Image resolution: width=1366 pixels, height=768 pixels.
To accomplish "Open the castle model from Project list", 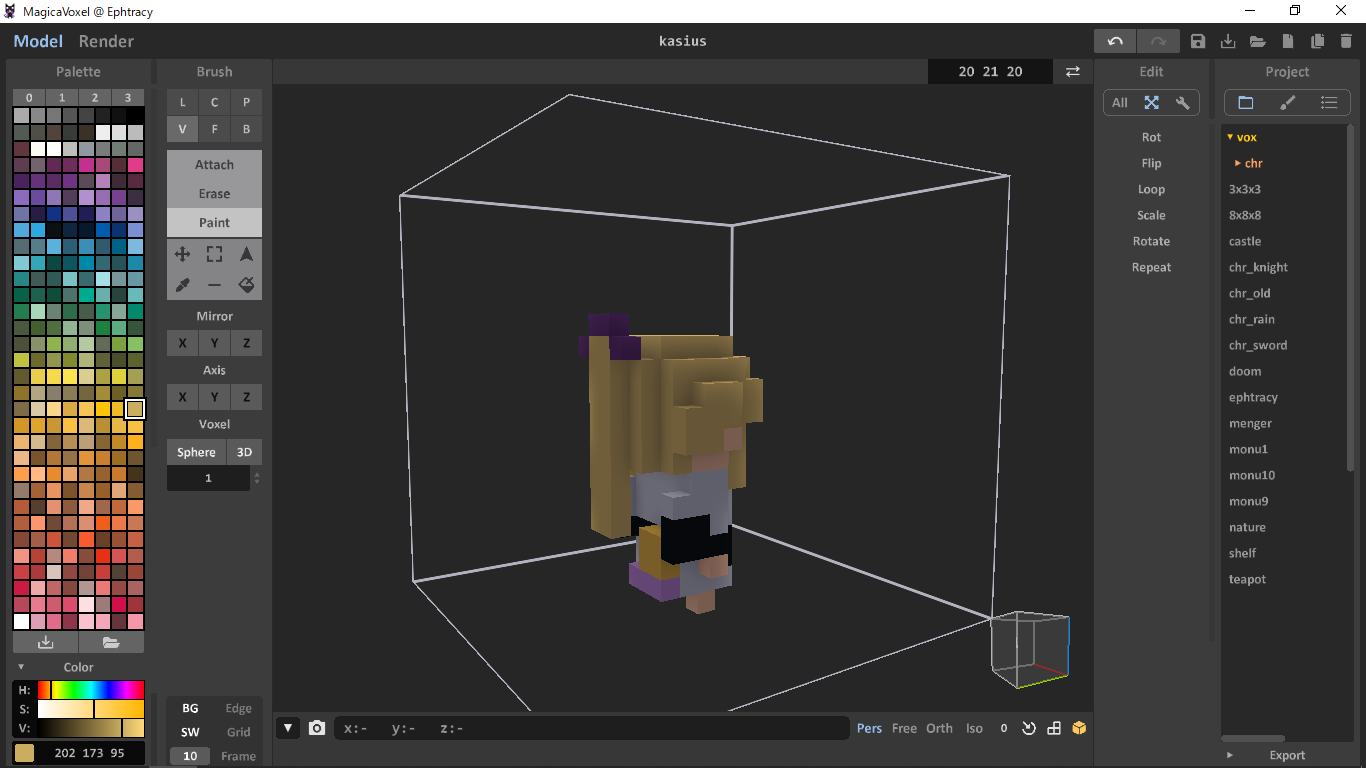I will coord(1245,241).
